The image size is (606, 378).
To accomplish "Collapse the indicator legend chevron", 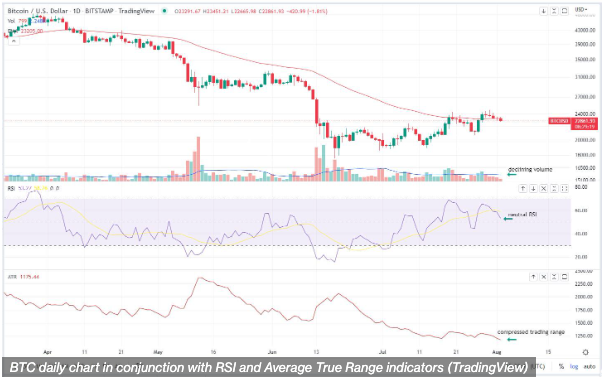I will pyautogui.click(x=14, y=41).
